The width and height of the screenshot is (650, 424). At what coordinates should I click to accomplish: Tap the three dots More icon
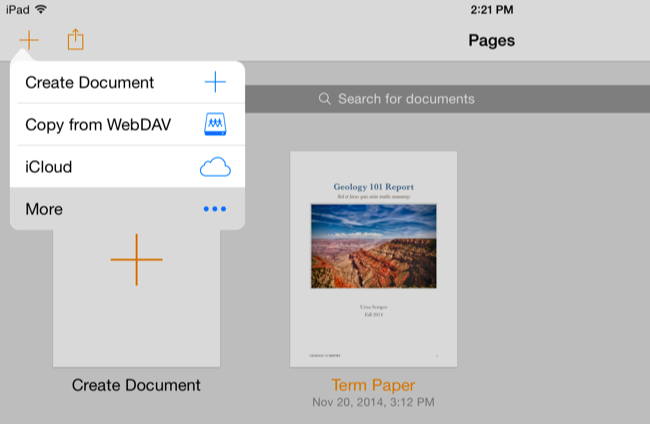point(215,209)
